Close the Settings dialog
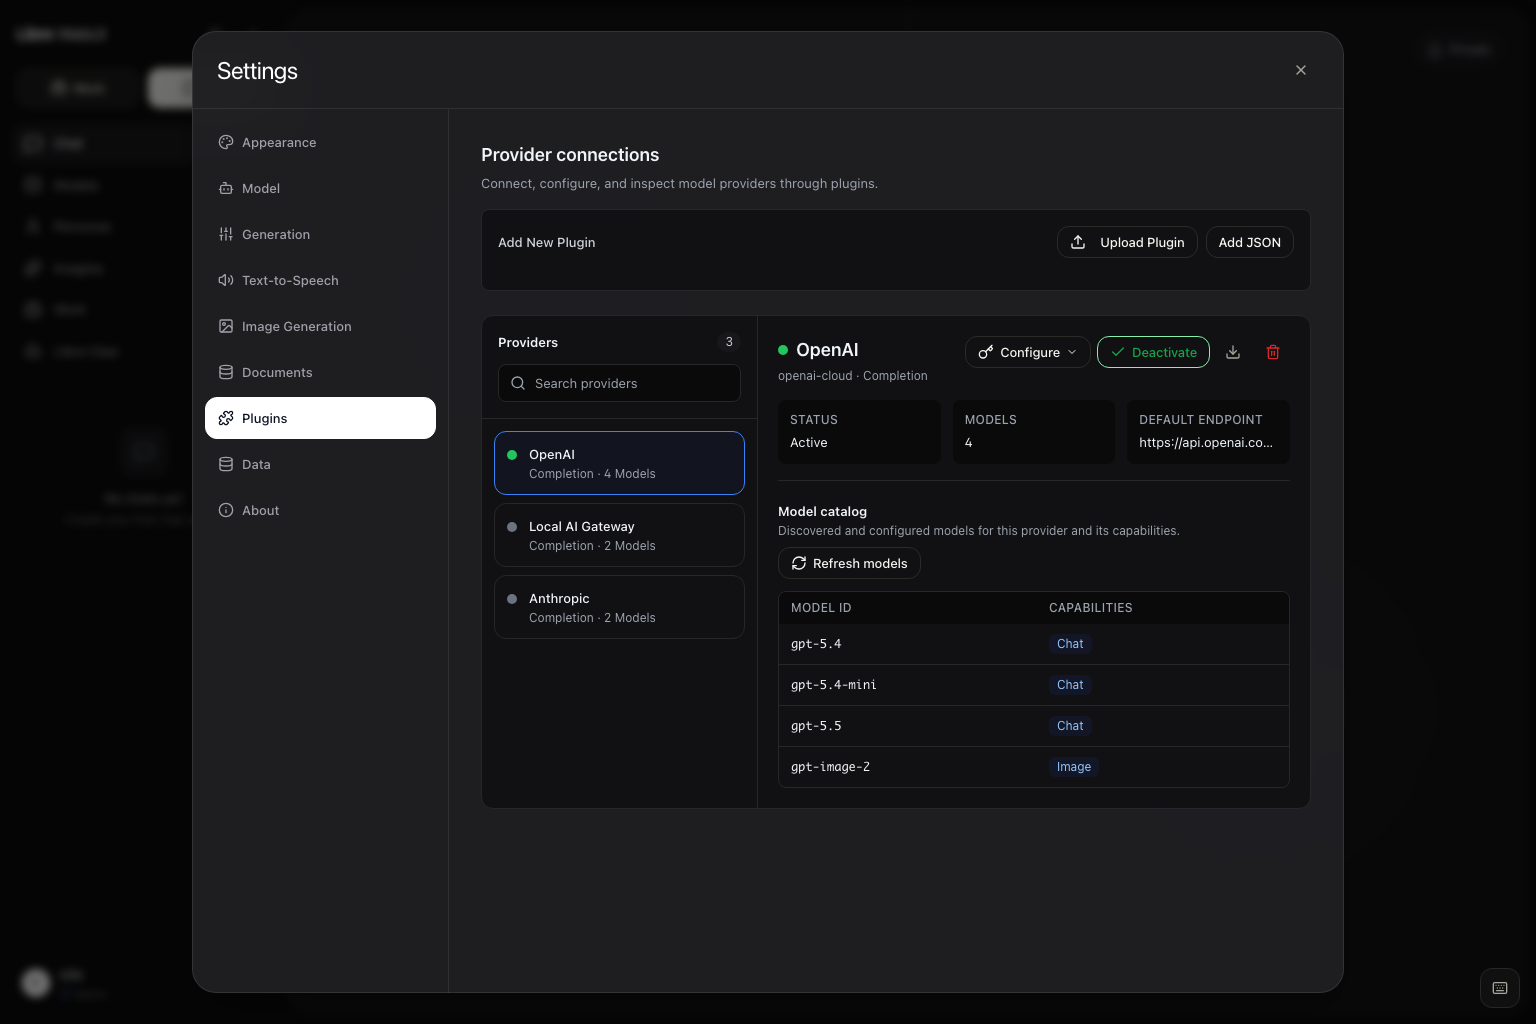 point(1301,70)
